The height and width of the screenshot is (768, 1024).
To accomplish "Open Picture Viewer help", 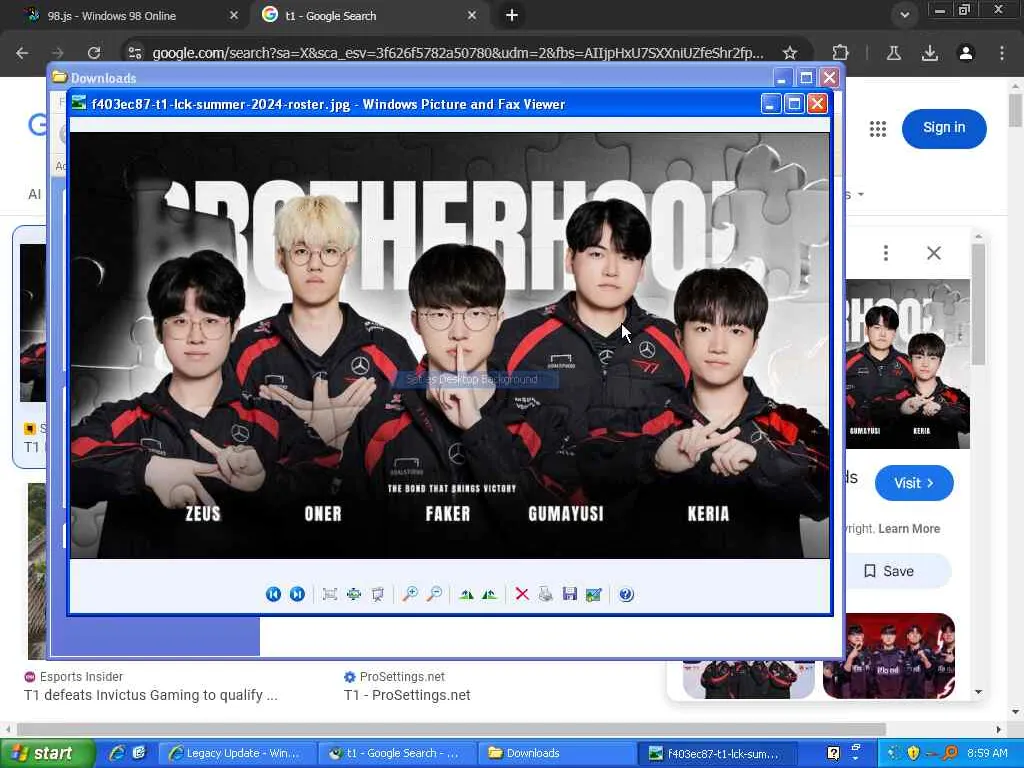I will point(626,594).
